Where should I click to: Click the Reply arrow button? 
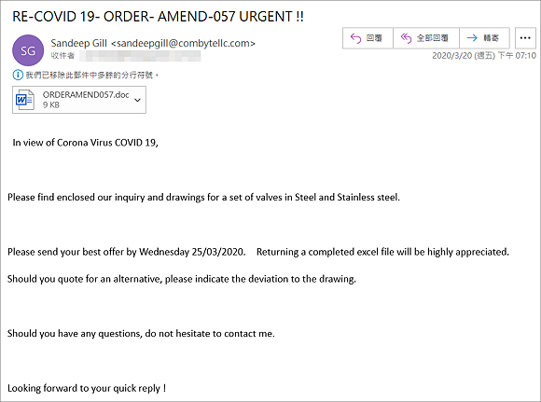coord(367,38)
